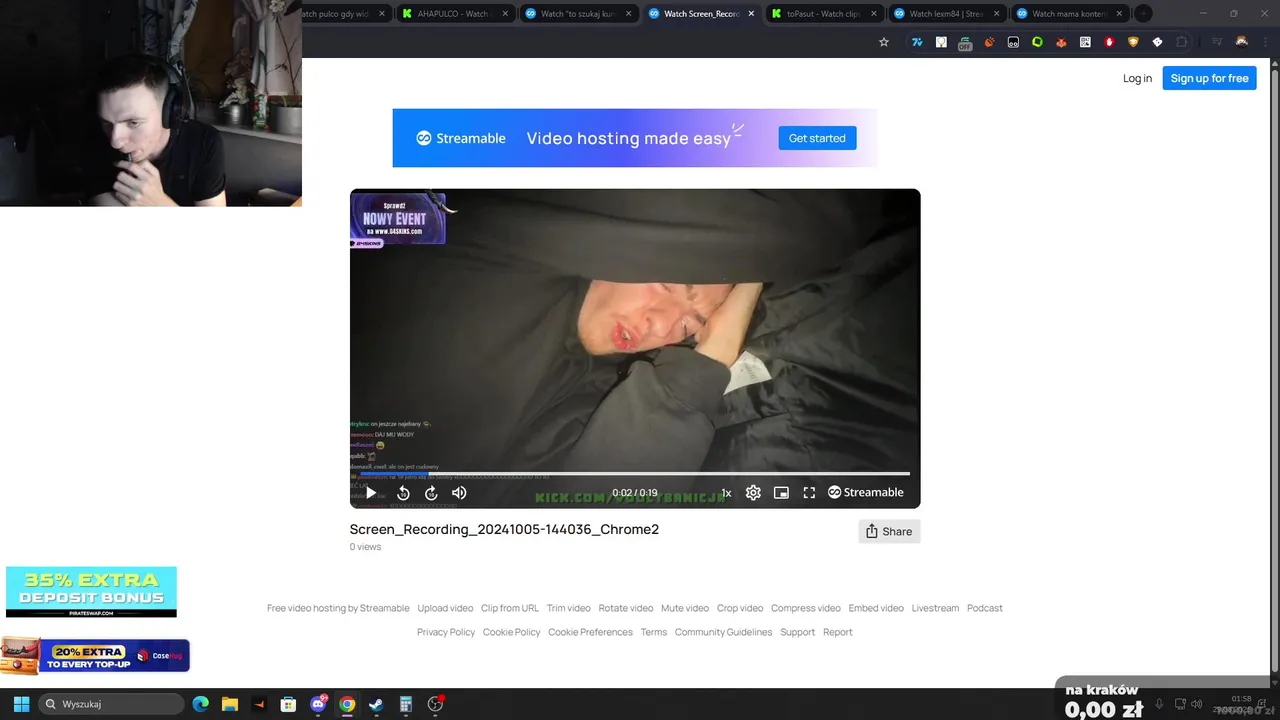Image resolution: width=1280 pixels, height=720 pixels.
Task: Mute the video volume
Action: [459, 493]
